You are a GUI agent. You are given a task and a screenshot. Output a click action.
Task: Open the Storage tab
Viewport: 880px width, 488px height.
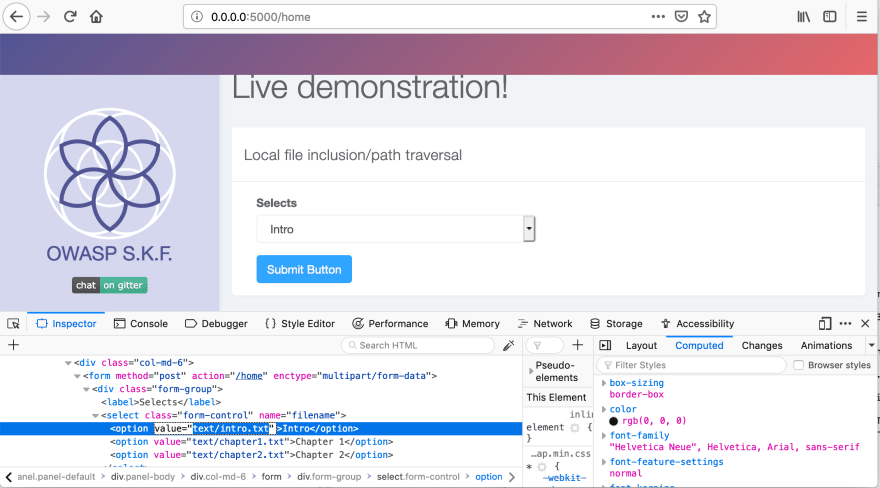[616, 324]
